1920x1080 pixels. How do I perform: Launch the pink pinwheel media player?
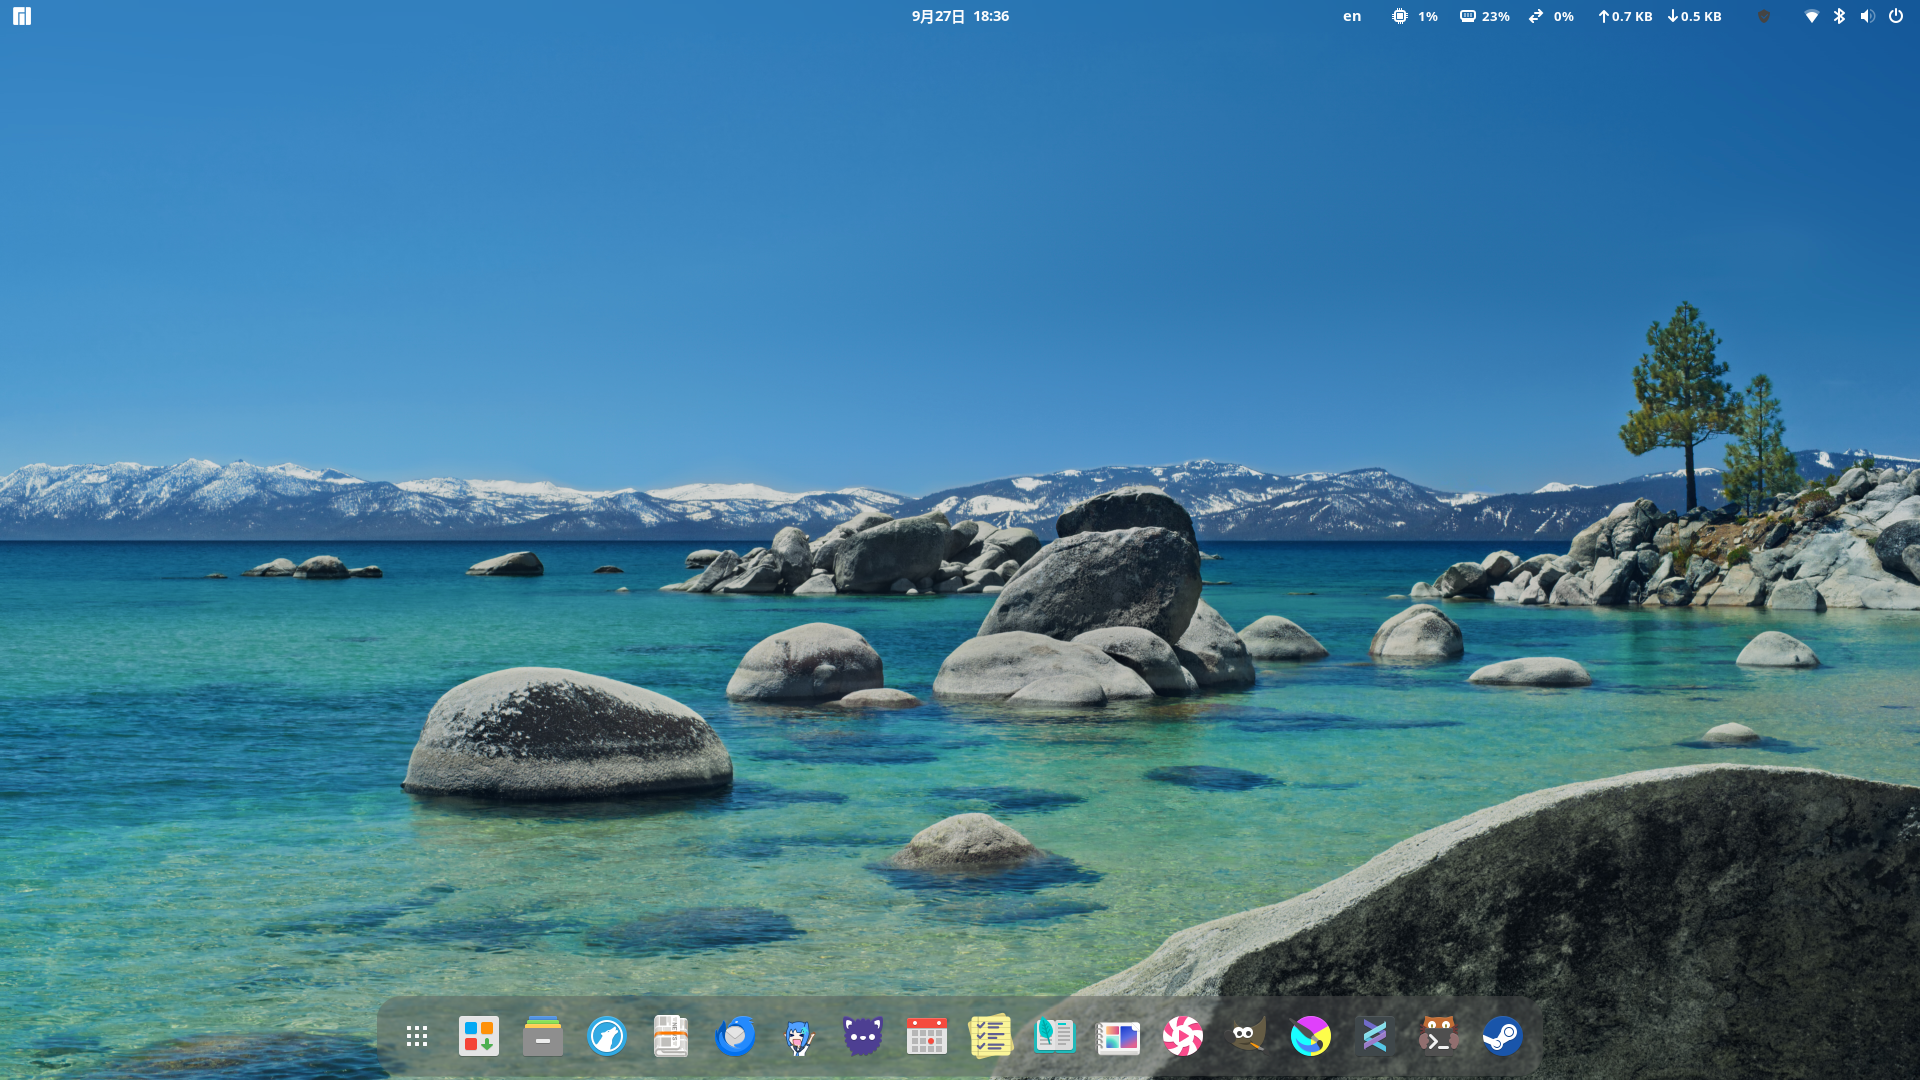coord(1183,1036)
